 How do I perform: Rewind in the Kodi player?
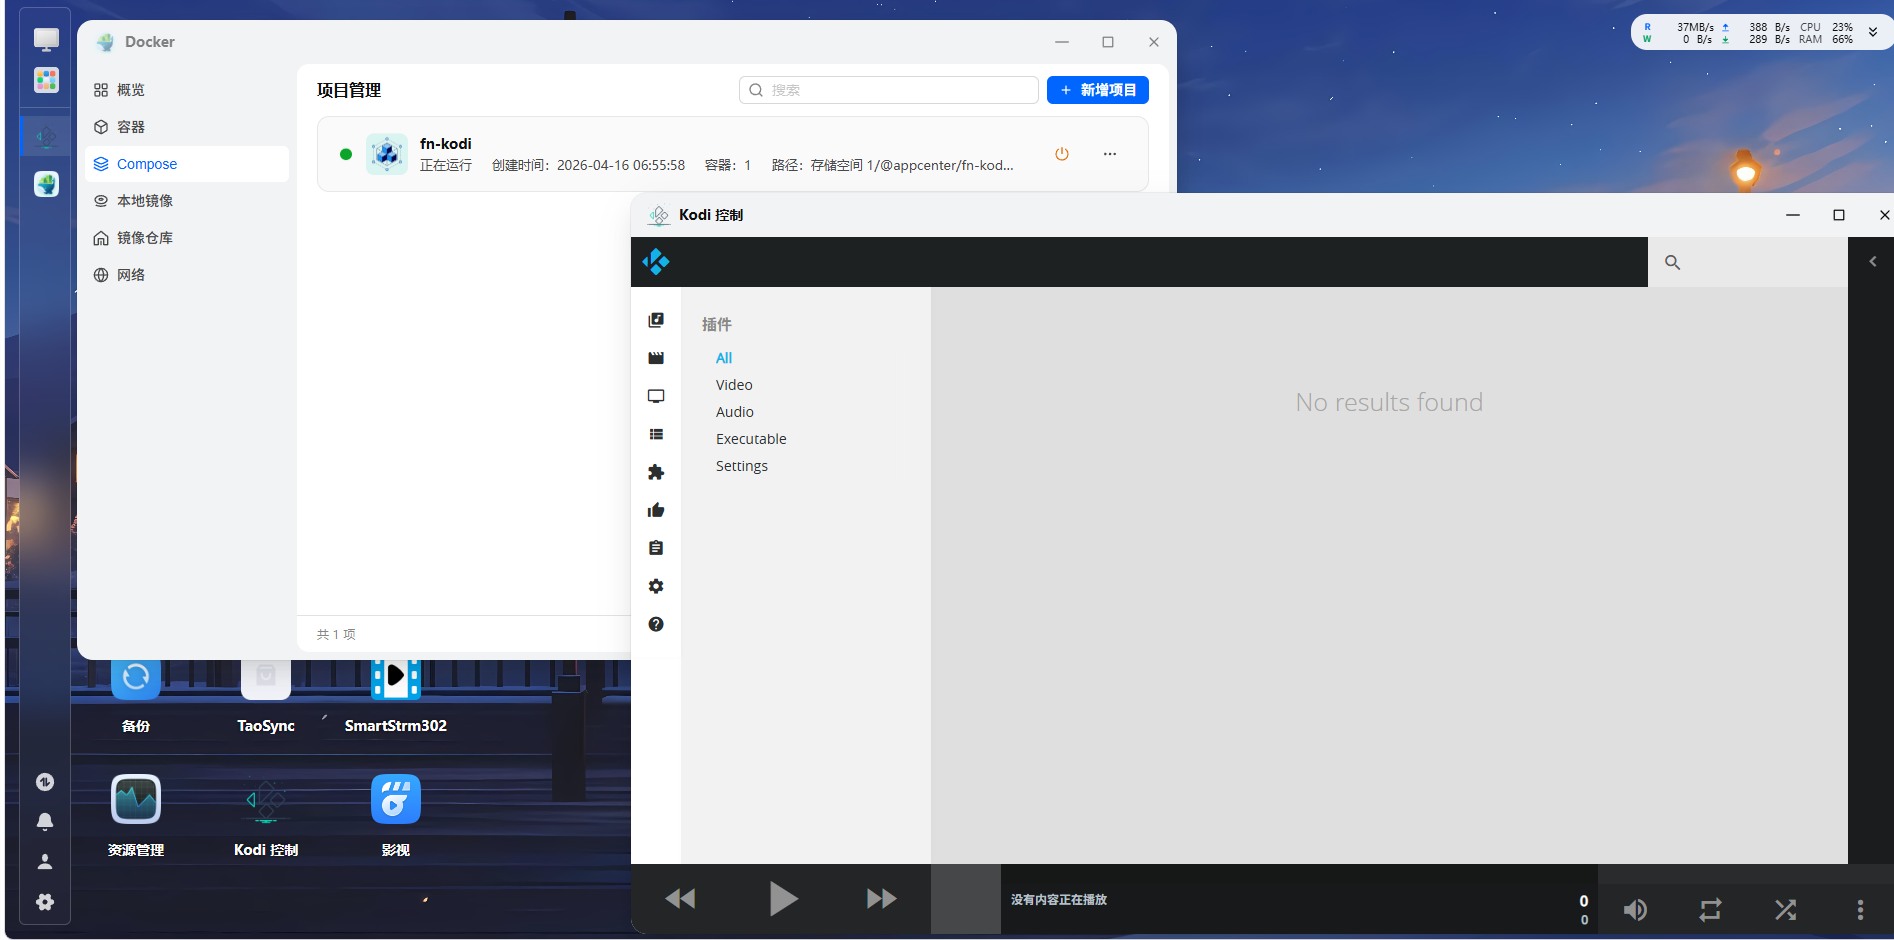(680, 899)
